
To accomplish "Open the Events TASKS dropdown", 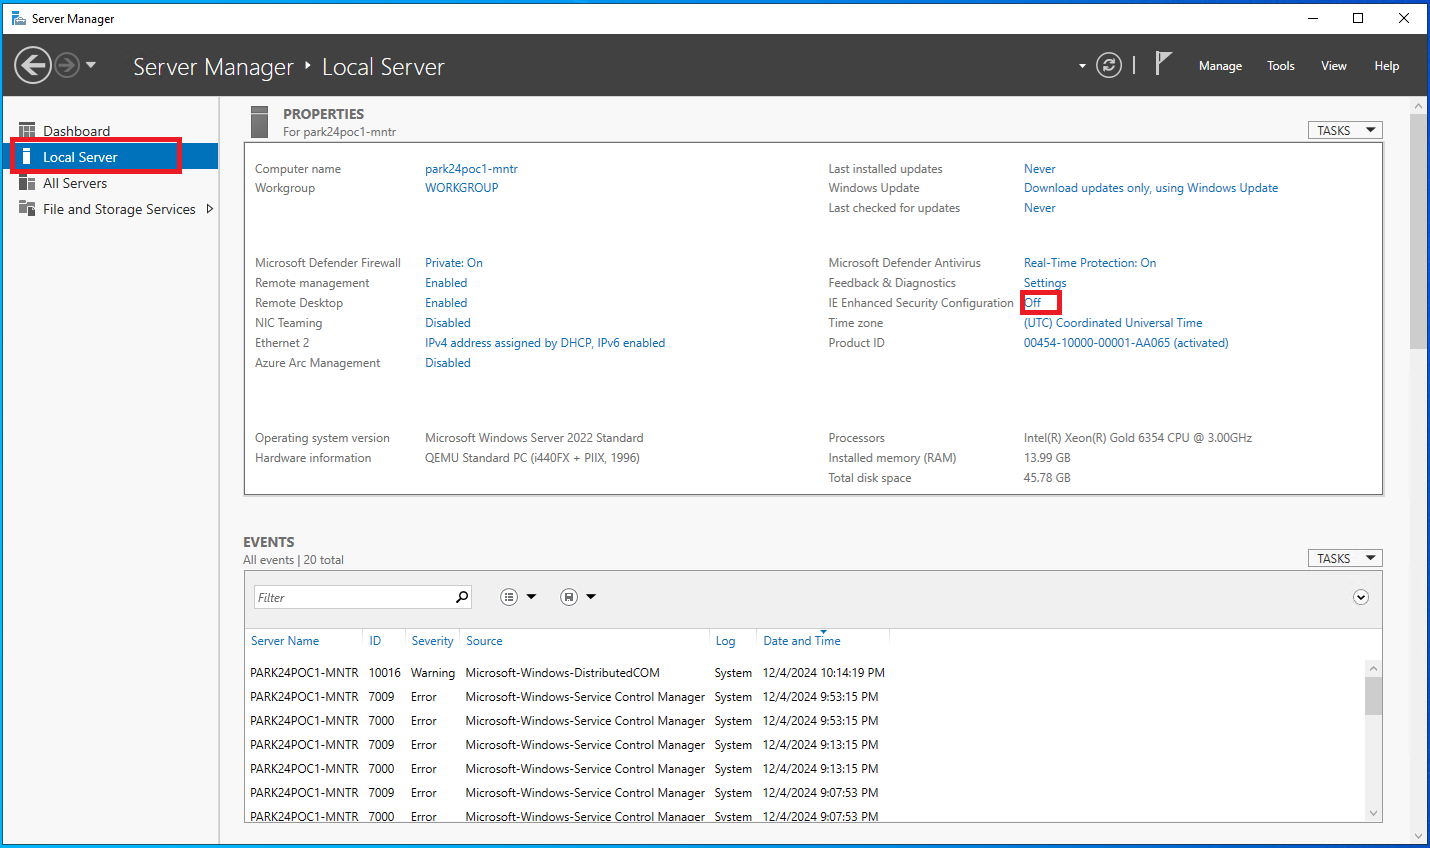I will point(1345,558).
